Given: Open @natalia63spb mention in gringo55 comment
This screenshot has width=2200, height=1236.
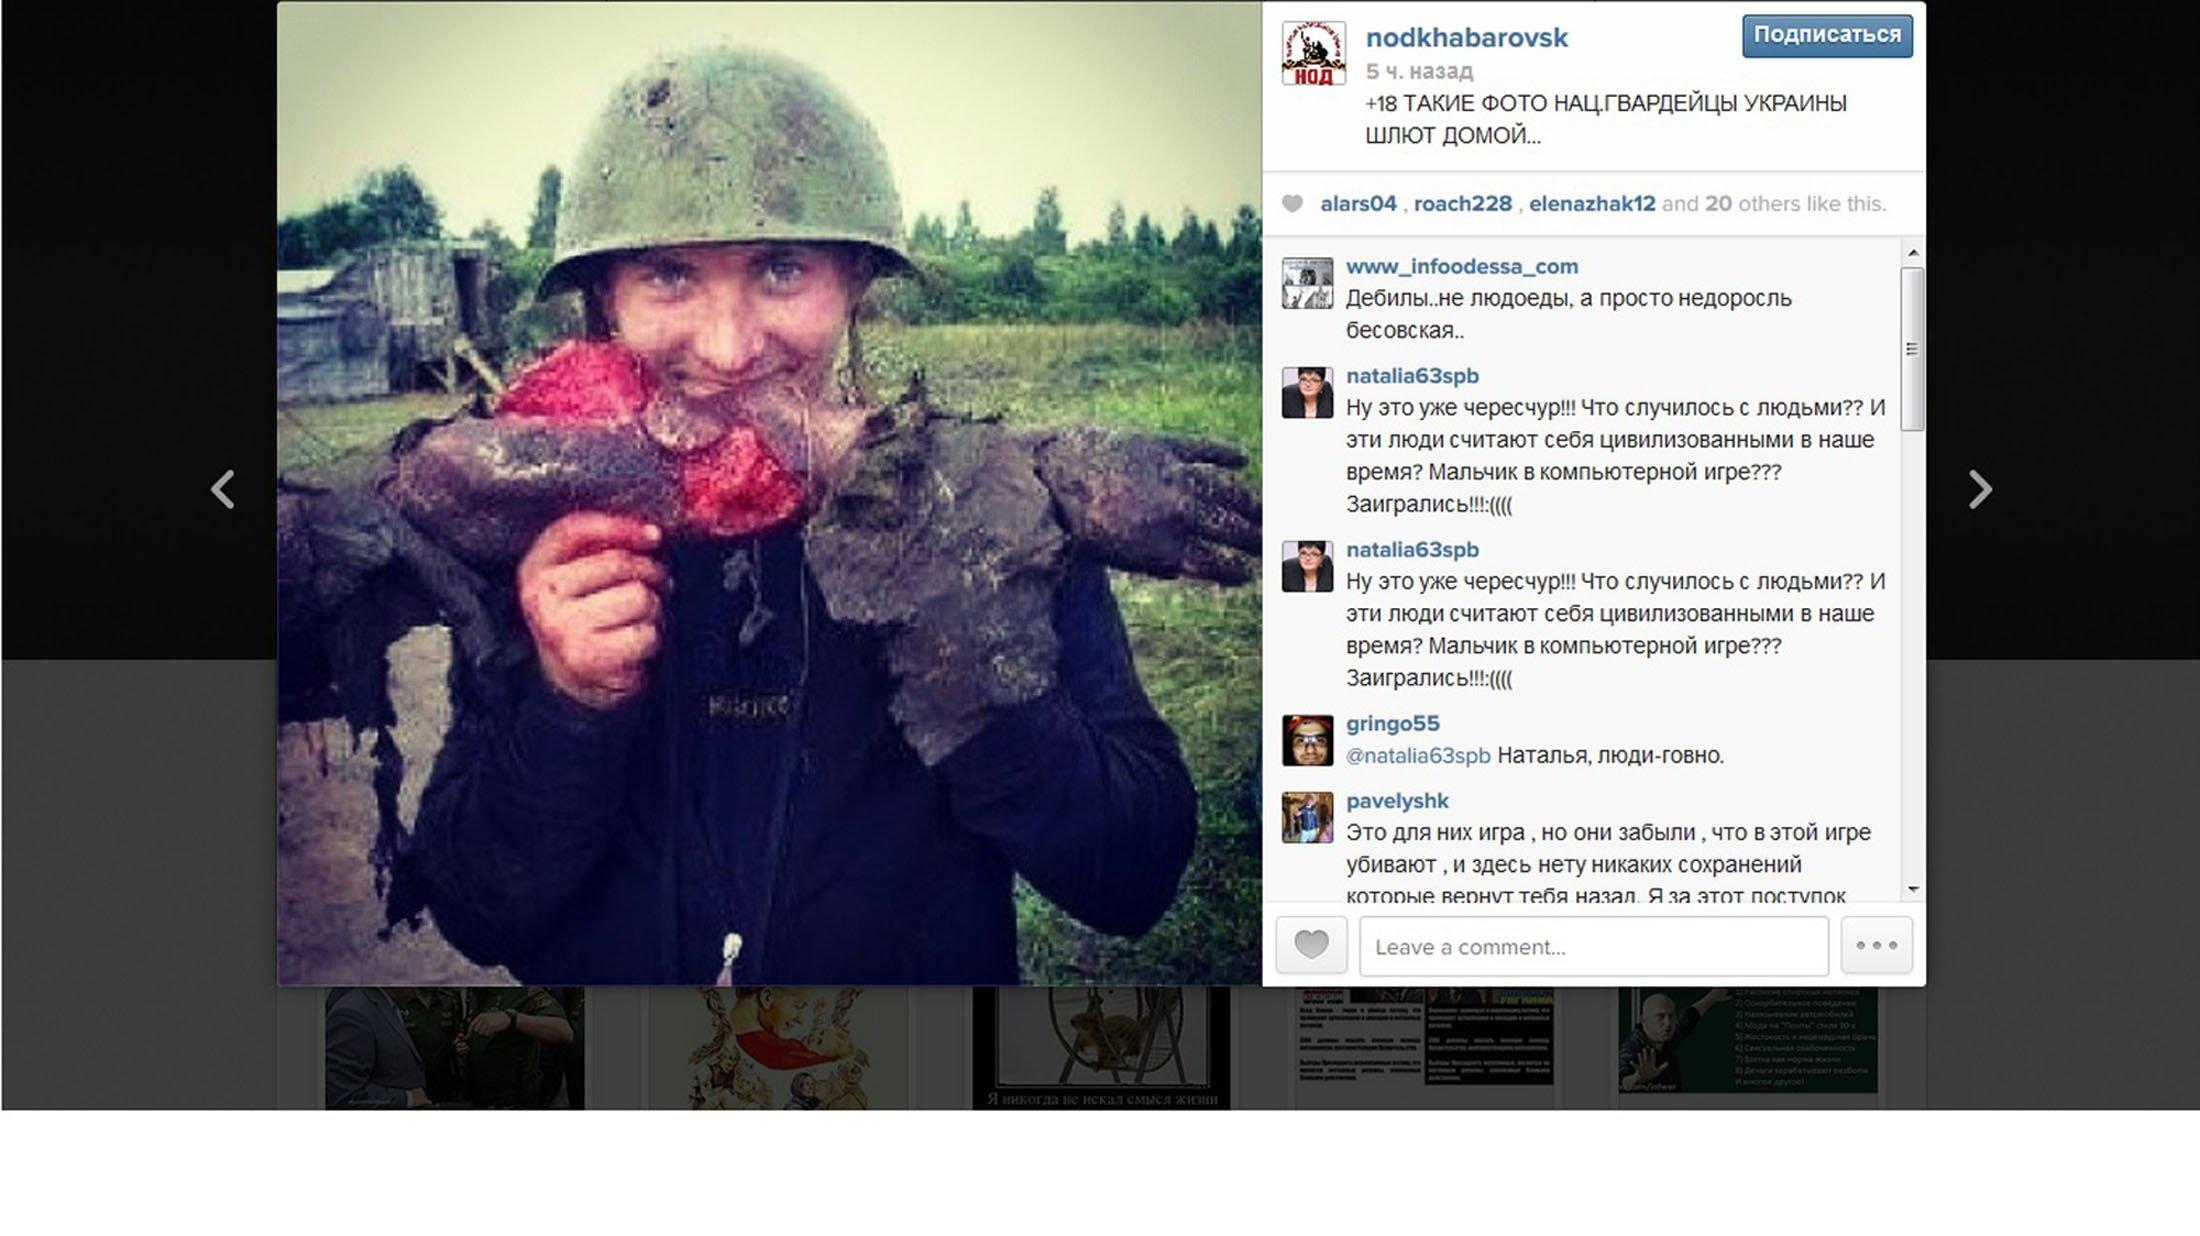Looking at the screenshot, I should (1418, 755).
